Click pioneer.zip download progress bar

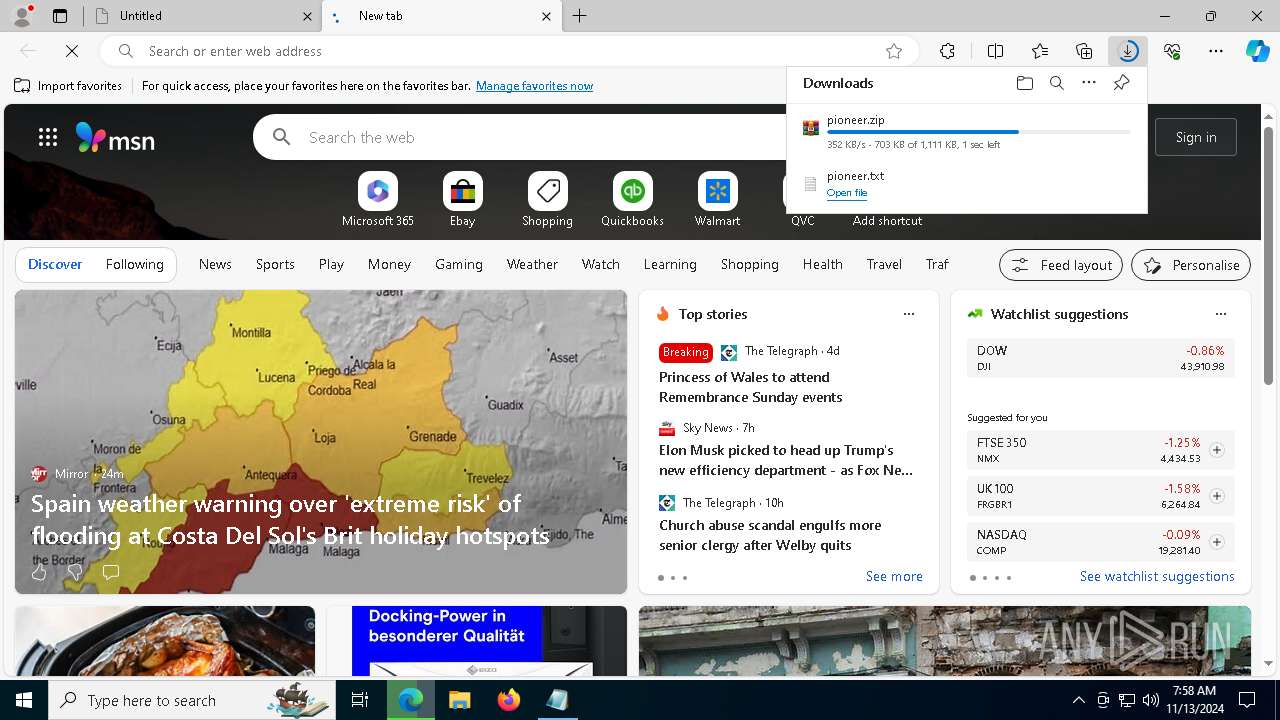pos(979,132)
